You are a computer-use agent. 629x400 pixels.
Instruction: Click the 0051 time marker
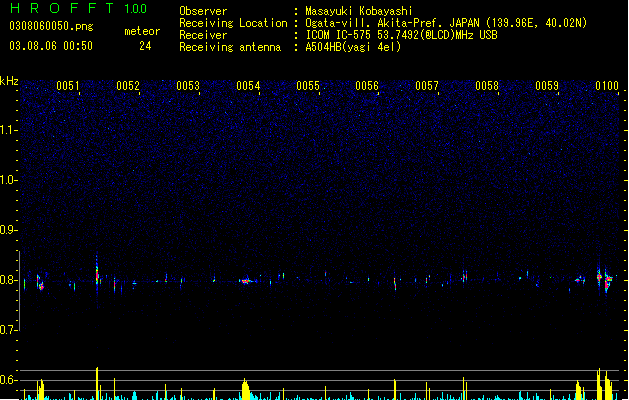[x=68, y=85]
